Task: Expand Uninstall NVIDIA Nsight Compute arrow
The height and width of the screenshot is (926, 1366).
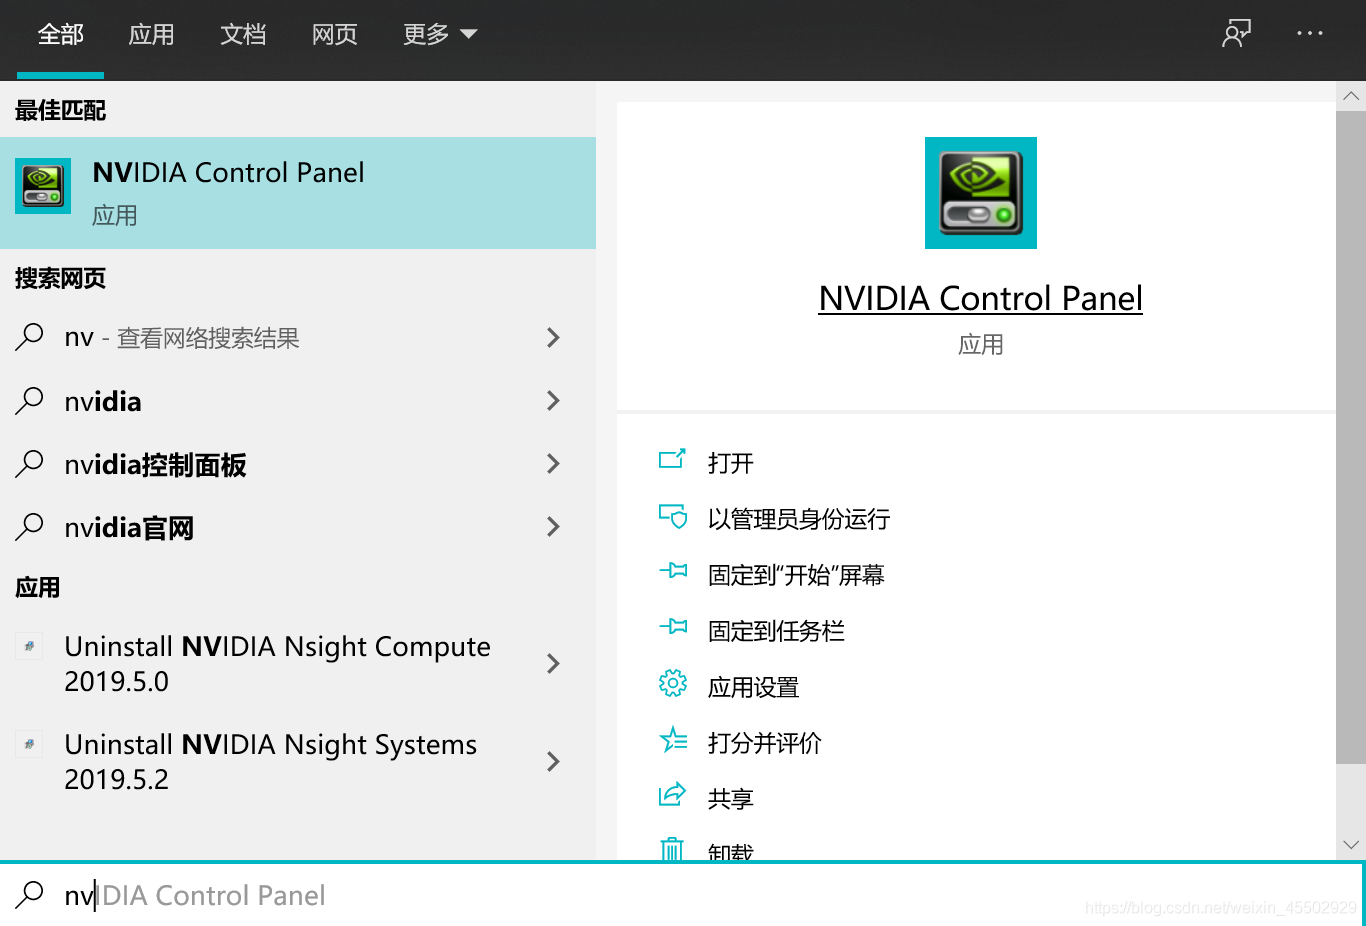Action: click(553, 663)
